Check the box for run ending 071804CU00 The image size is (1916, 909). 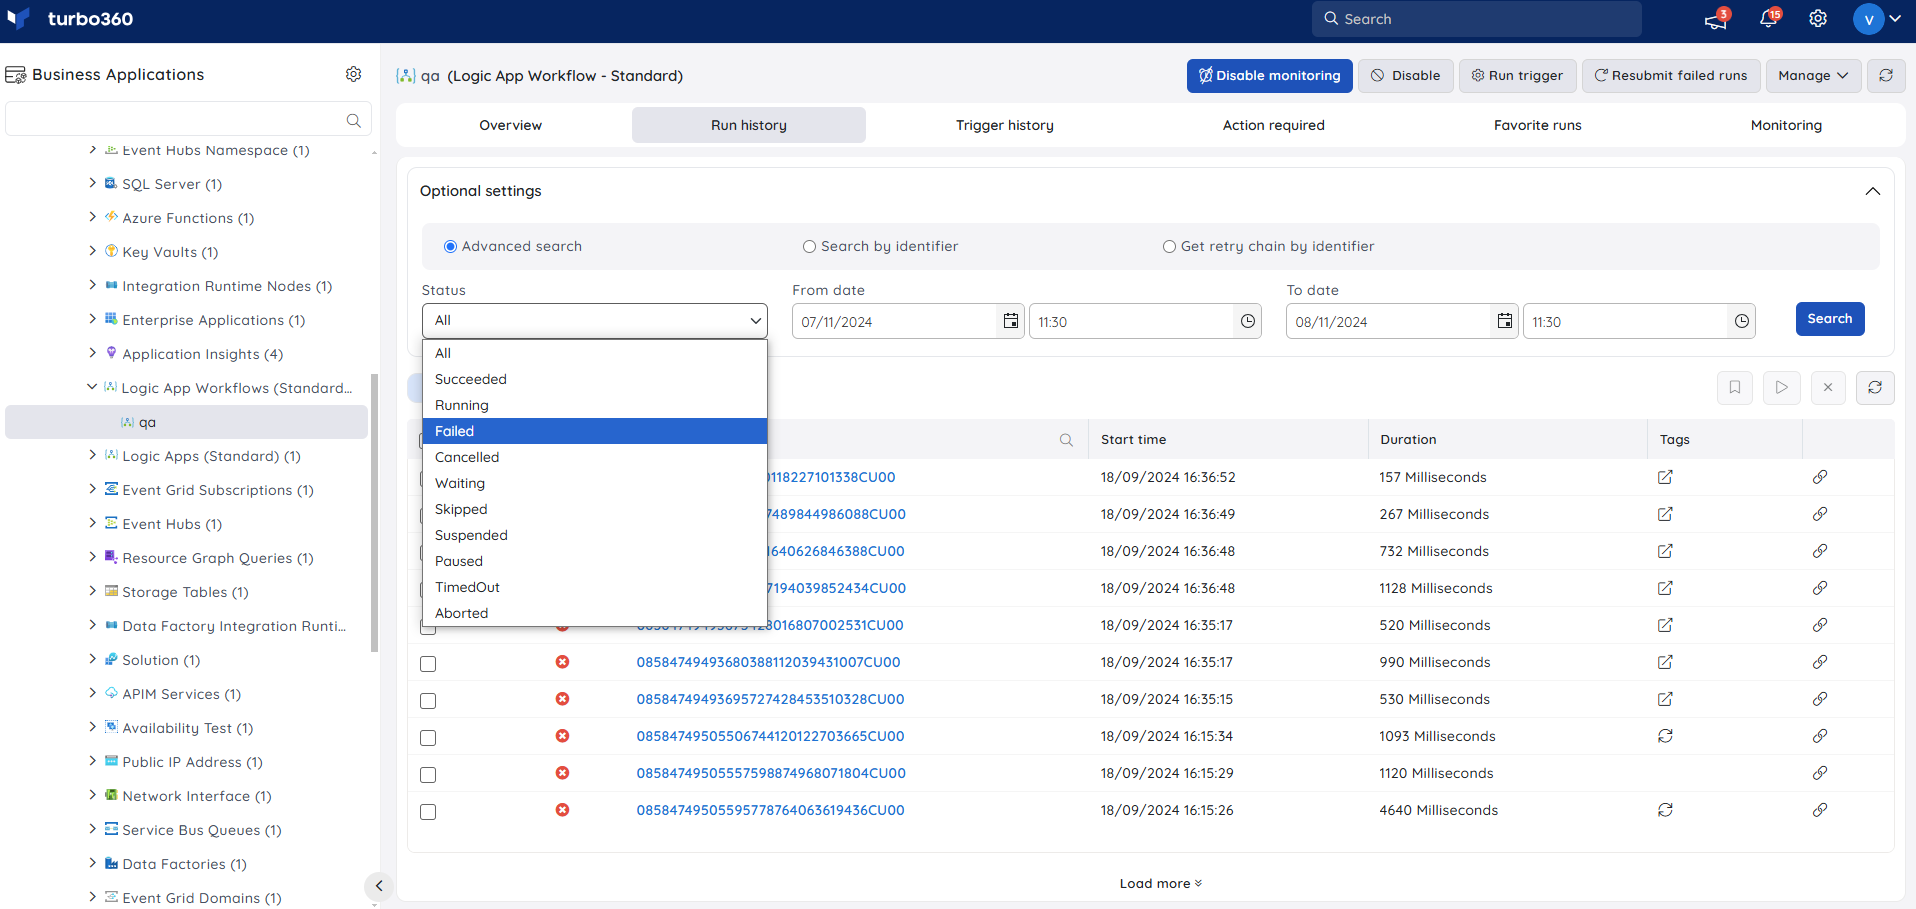coord(428,775)
